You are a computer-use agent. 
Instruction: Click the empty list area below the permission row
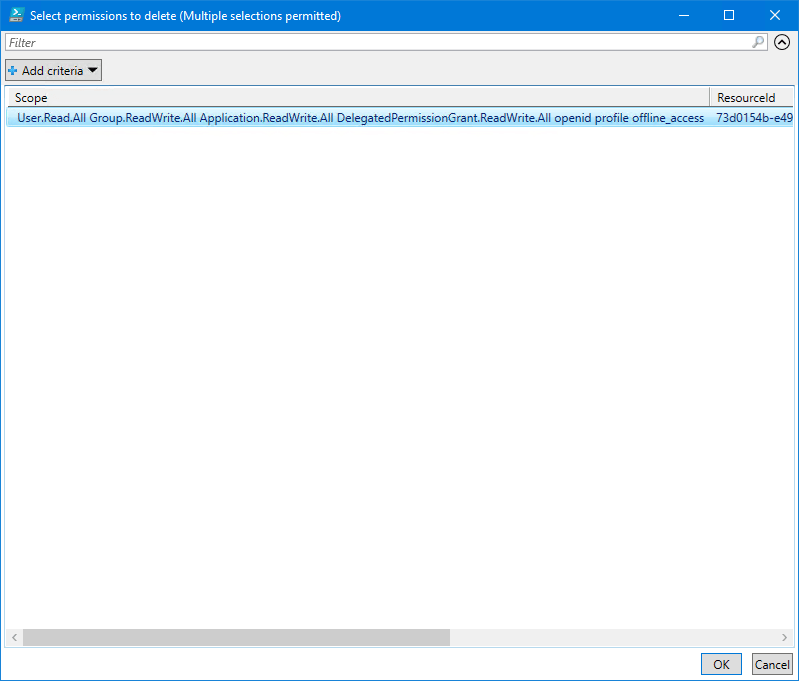coord(400,380)
